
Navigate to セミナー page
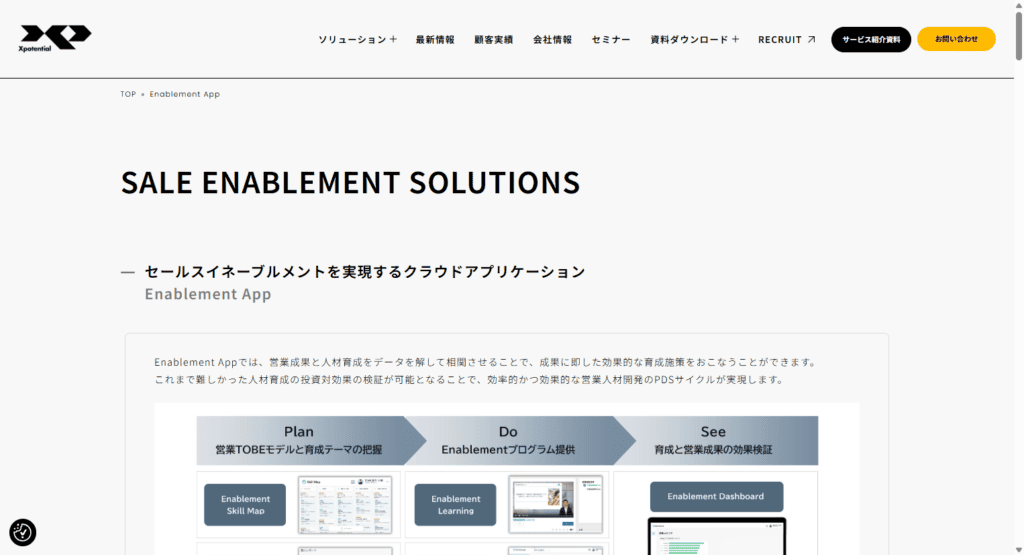(611, 39)
